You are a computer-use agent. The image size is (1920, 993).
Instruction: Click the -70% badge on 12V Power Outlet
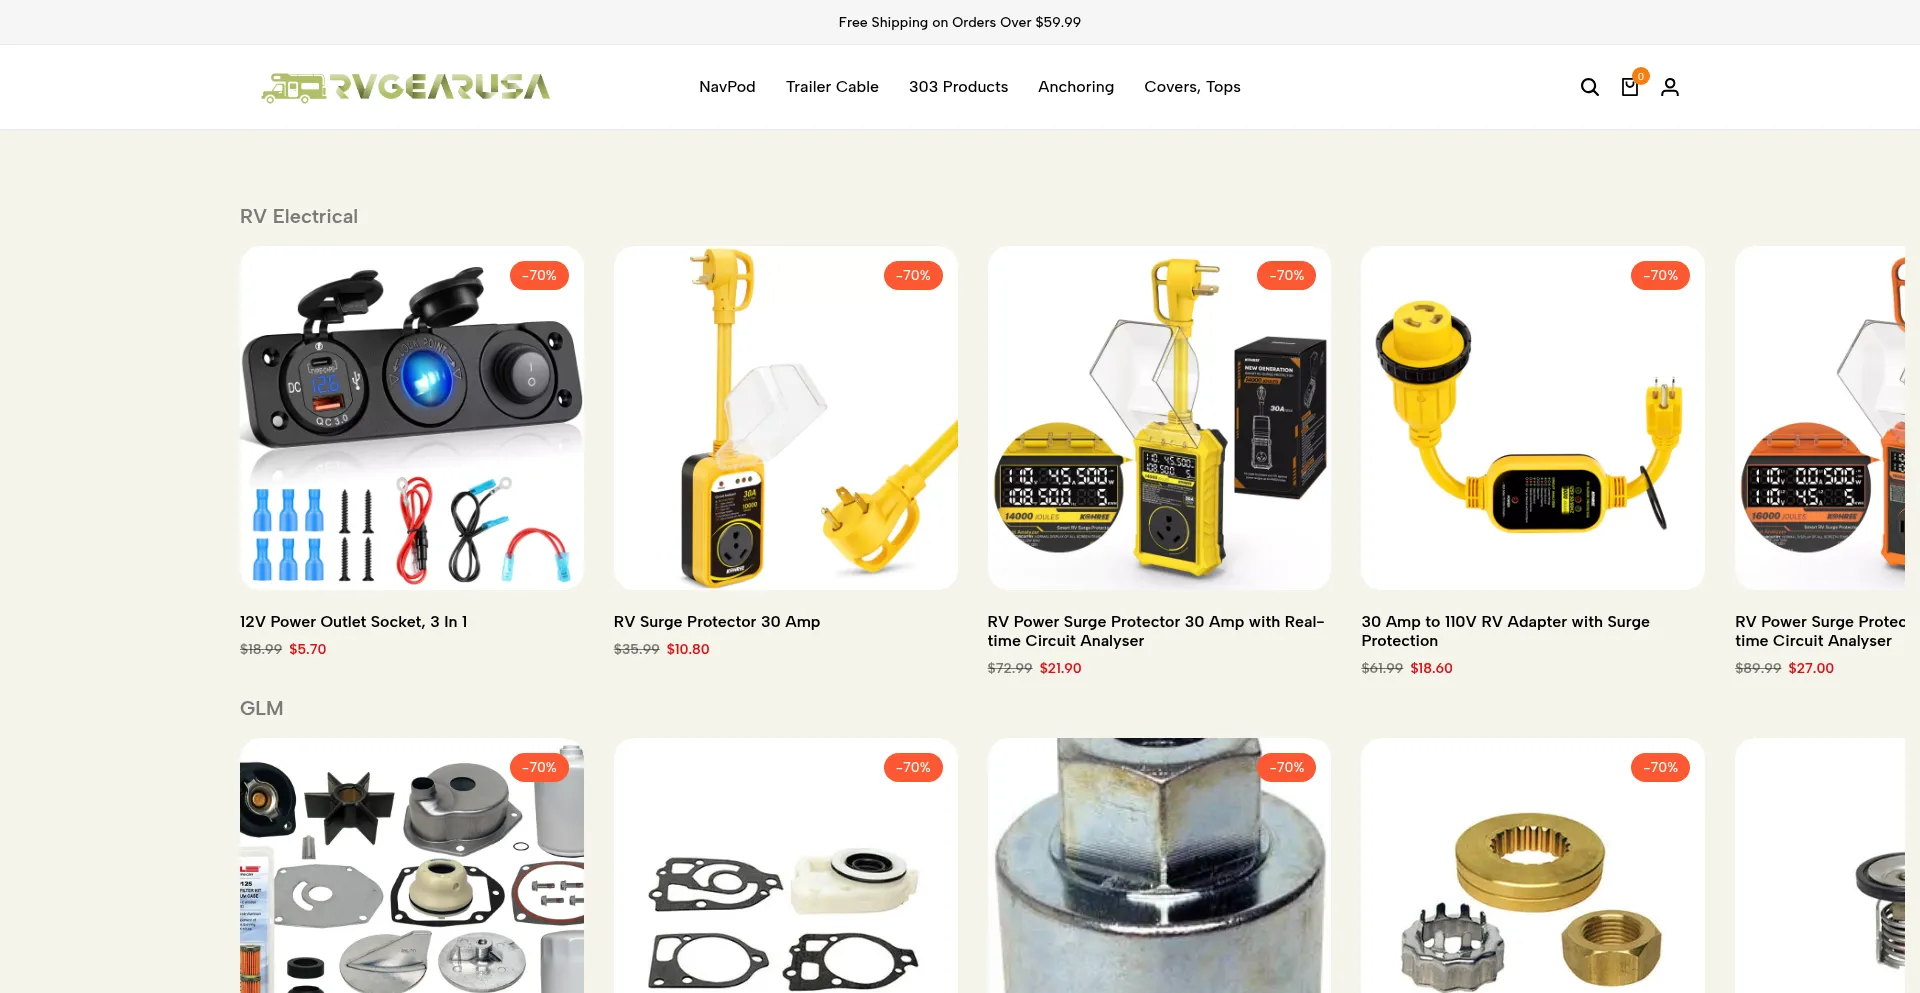coord(539,275)
